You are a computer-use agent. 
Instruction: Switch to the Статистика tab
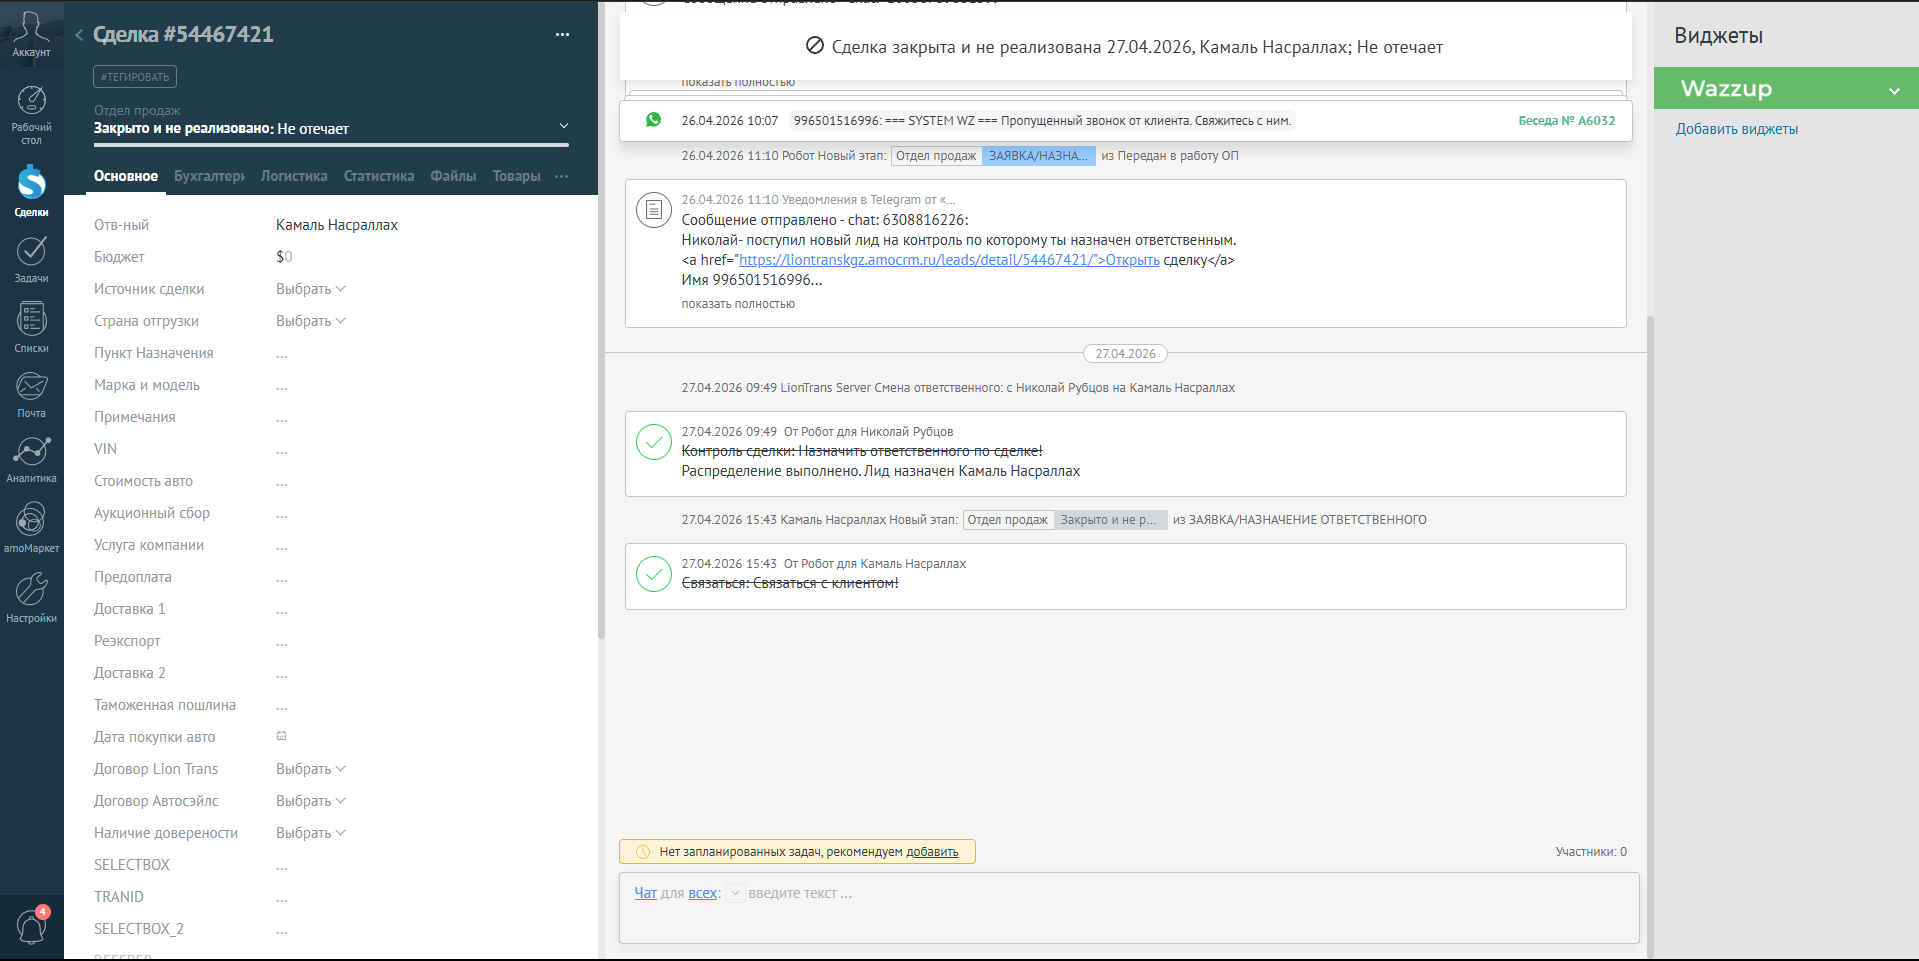[379, 176]
